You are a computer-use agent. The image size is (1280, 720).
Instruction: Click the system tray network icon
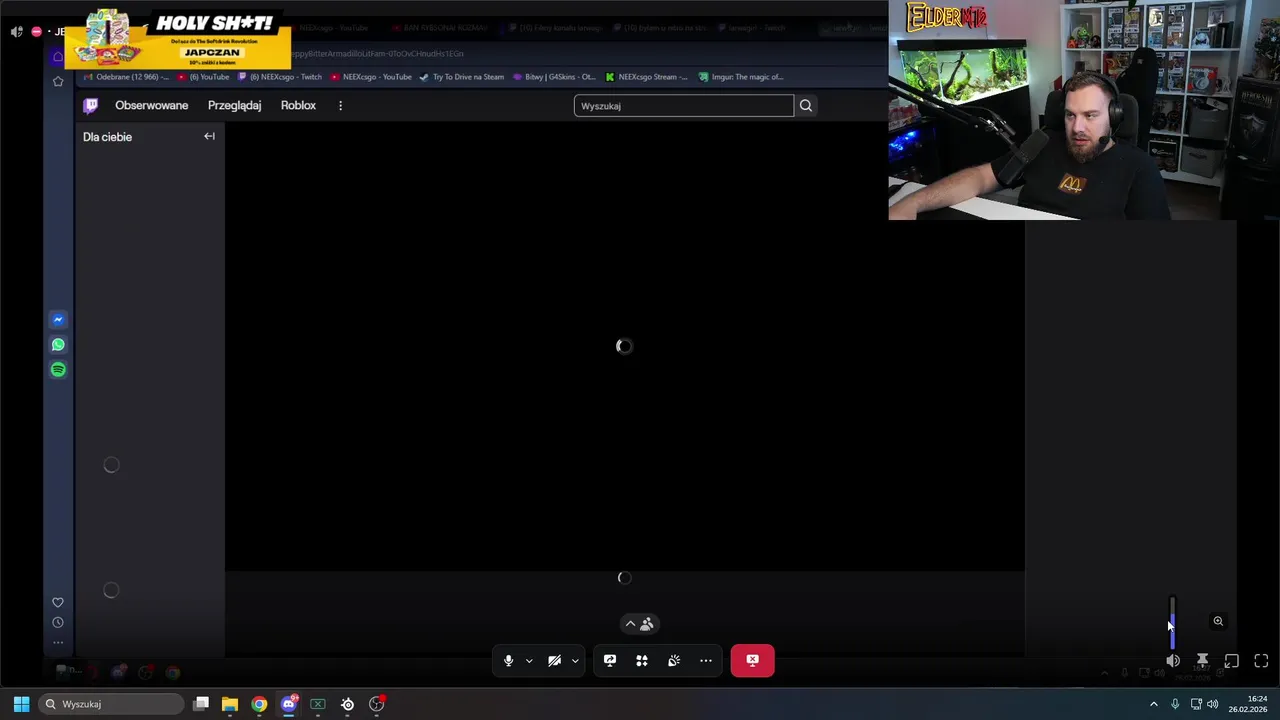click(x=1196, y=704)
